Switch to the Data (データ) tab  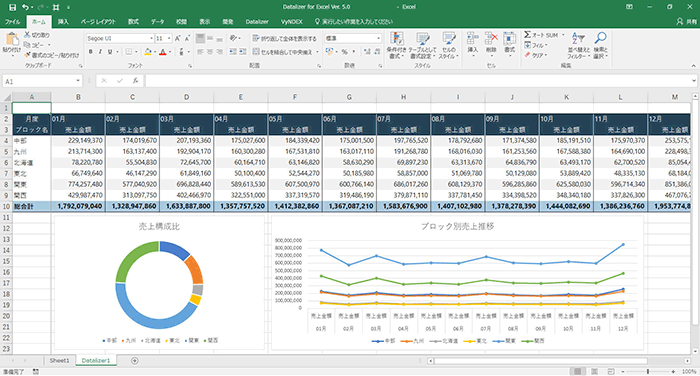pyautogui.click(x=157, y=21)
